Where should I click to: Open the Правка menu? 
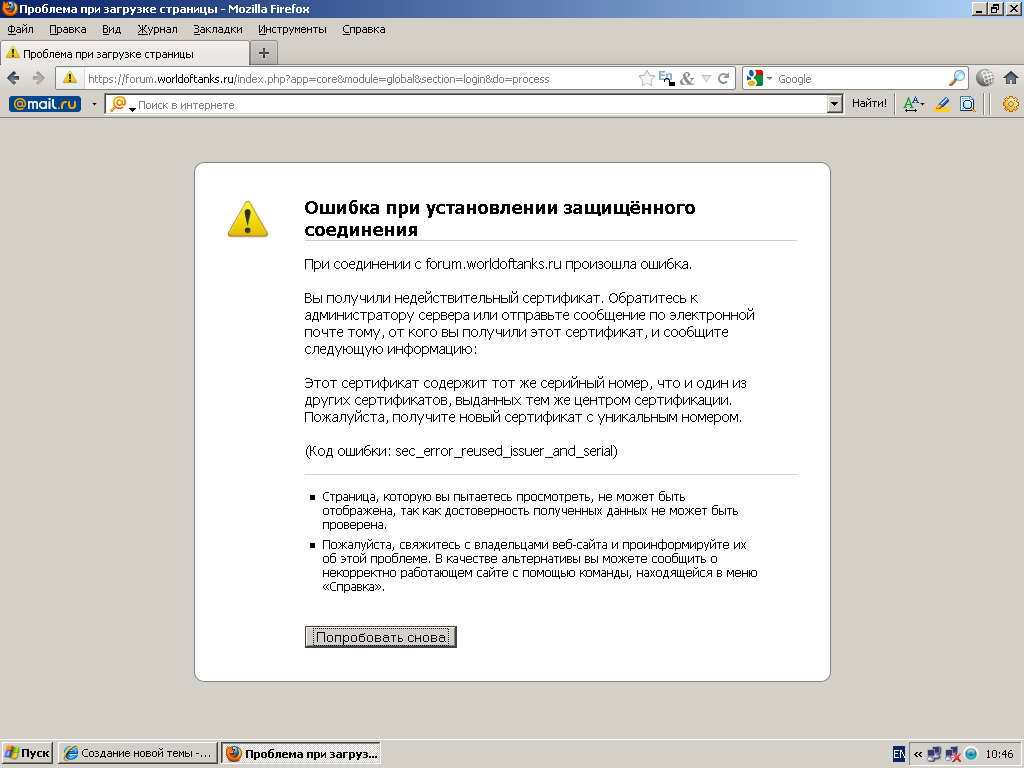click(x=68, y=29)
